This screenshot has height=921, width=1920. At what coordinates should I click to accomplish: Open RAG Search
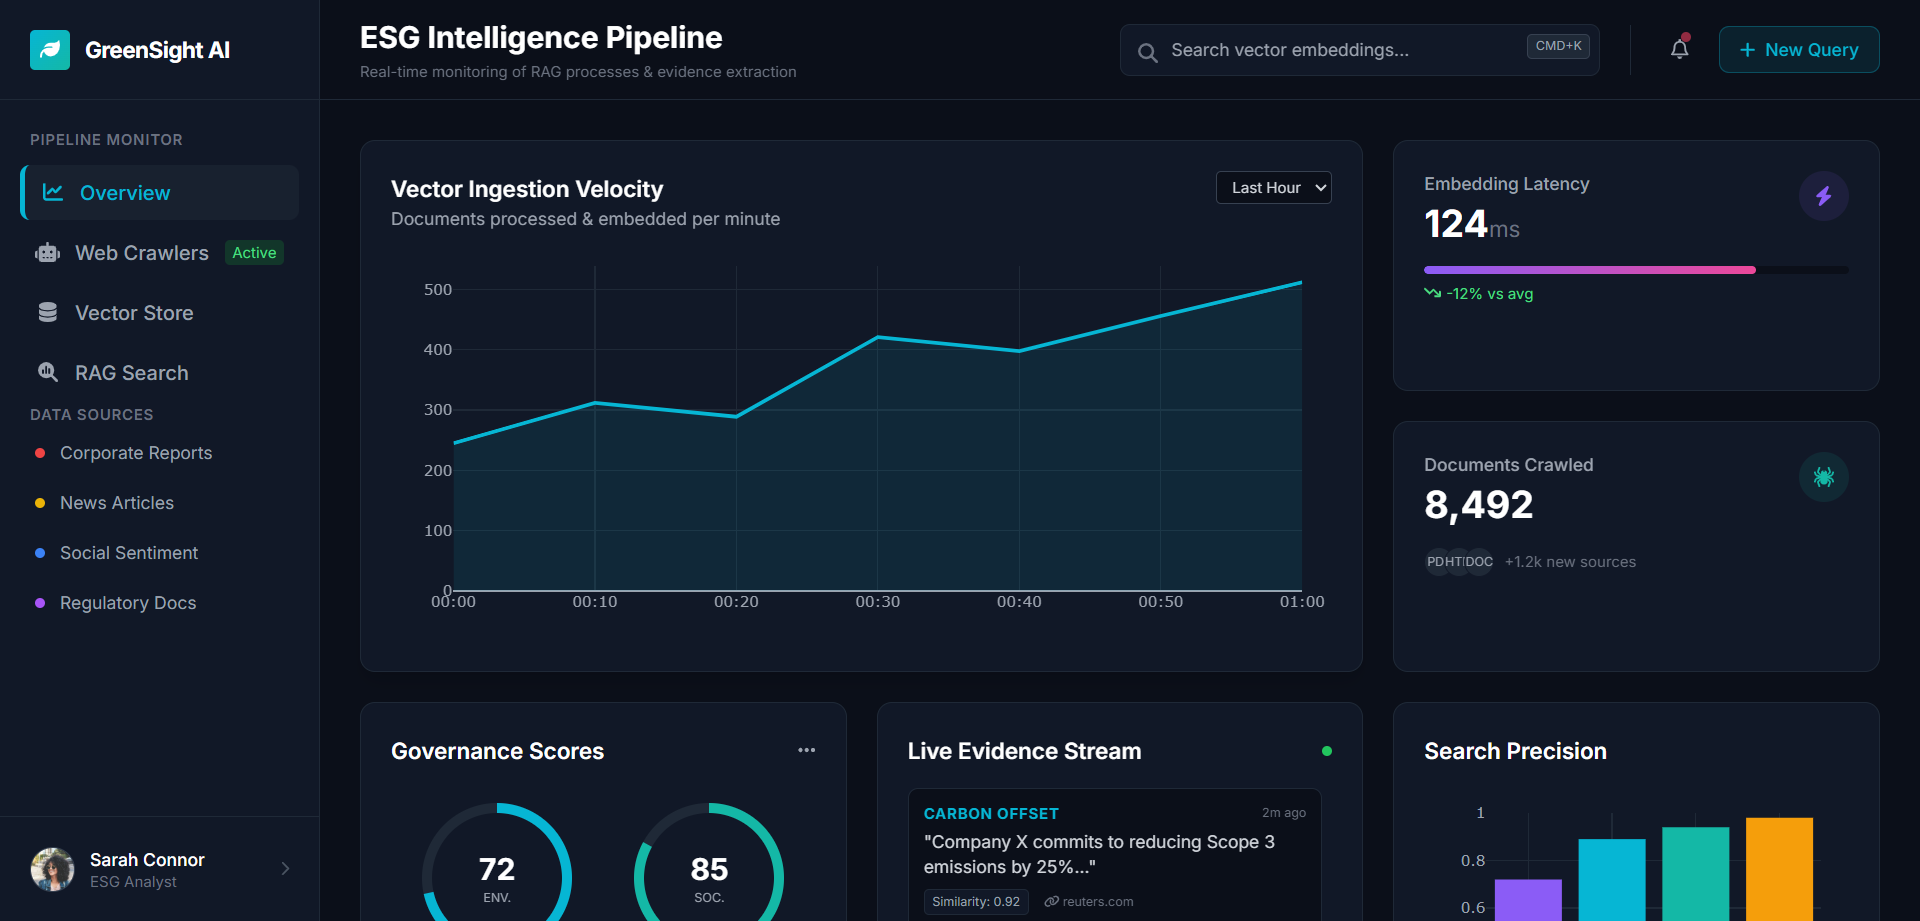click(x=131, y=372)
